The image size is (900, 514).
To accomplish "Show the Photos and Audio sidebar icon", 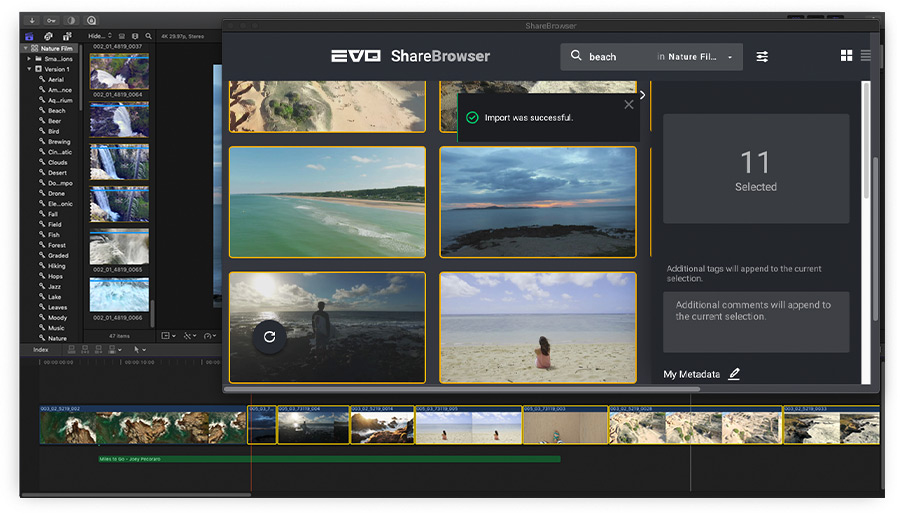I will (x=48, y=36).
